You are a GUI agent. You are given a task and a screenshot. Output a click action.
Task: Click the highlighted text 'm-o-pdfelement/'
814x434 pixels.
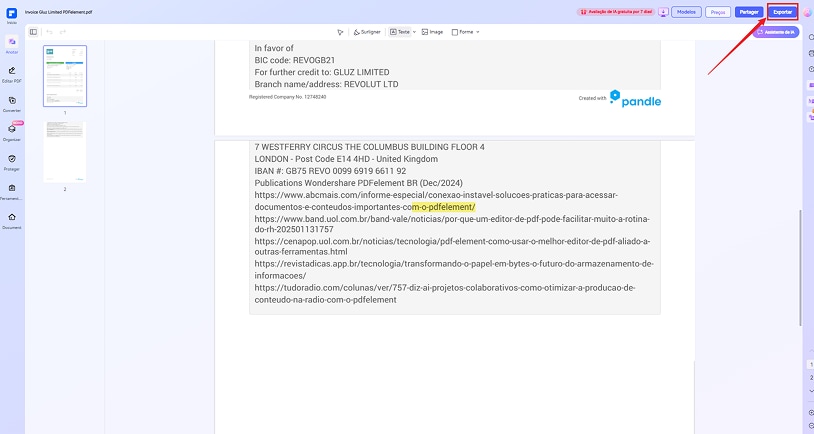click(443, 207)
